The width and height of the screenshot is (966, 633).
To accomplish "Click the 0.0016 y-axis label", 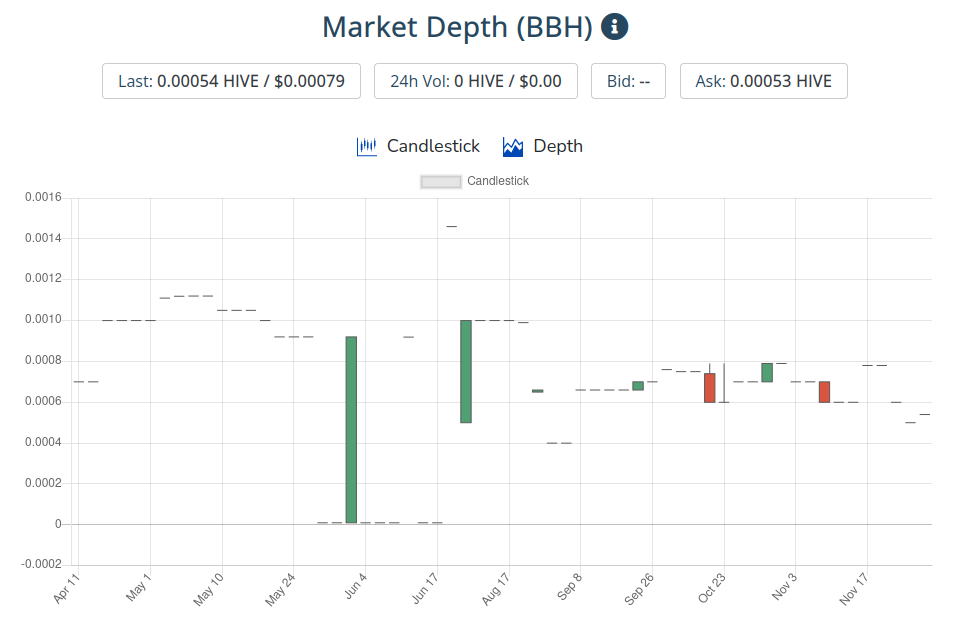I will [43, 197].
